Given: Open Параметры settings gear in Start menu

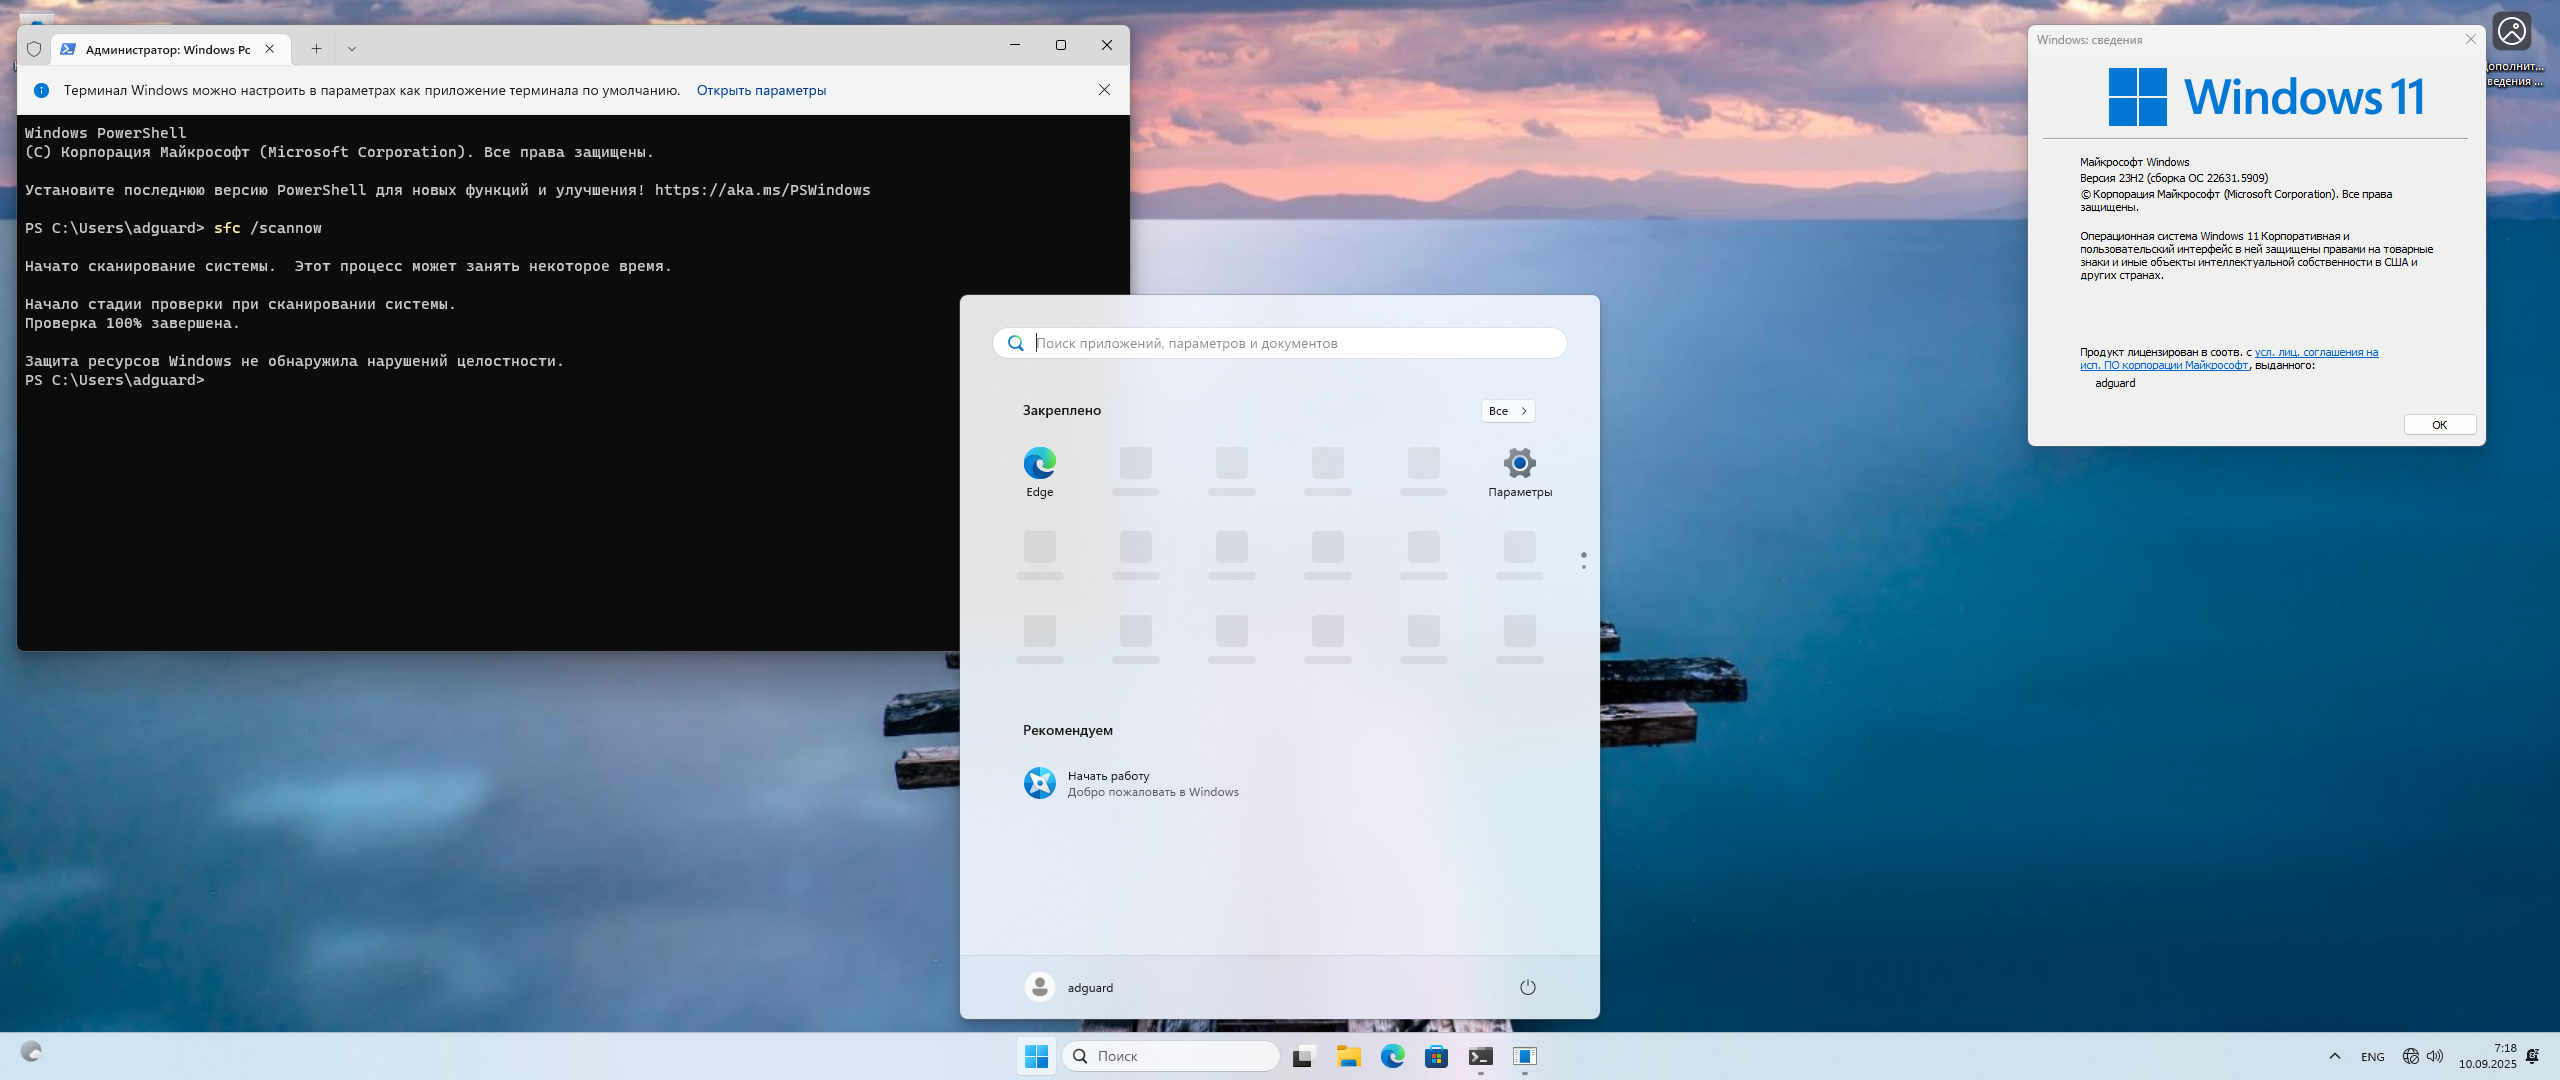Looking at the screenshot, I should click(1519, 471).
